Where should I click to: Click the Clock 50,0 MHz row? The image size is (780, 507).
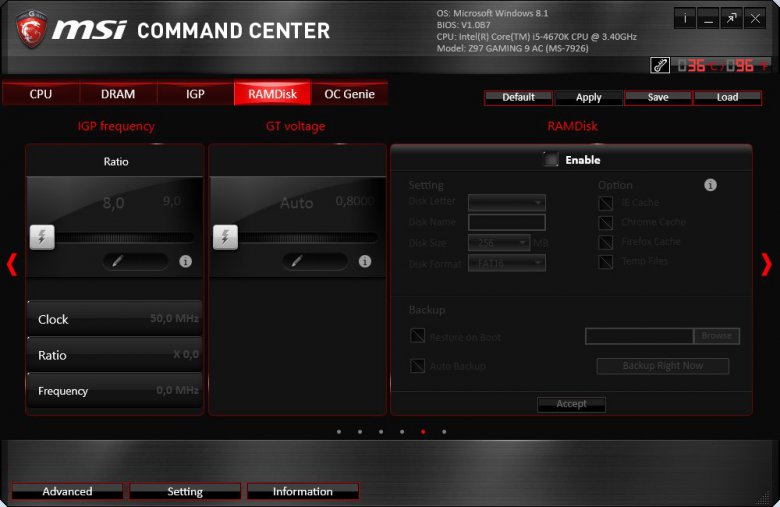(x=115, y=318)
